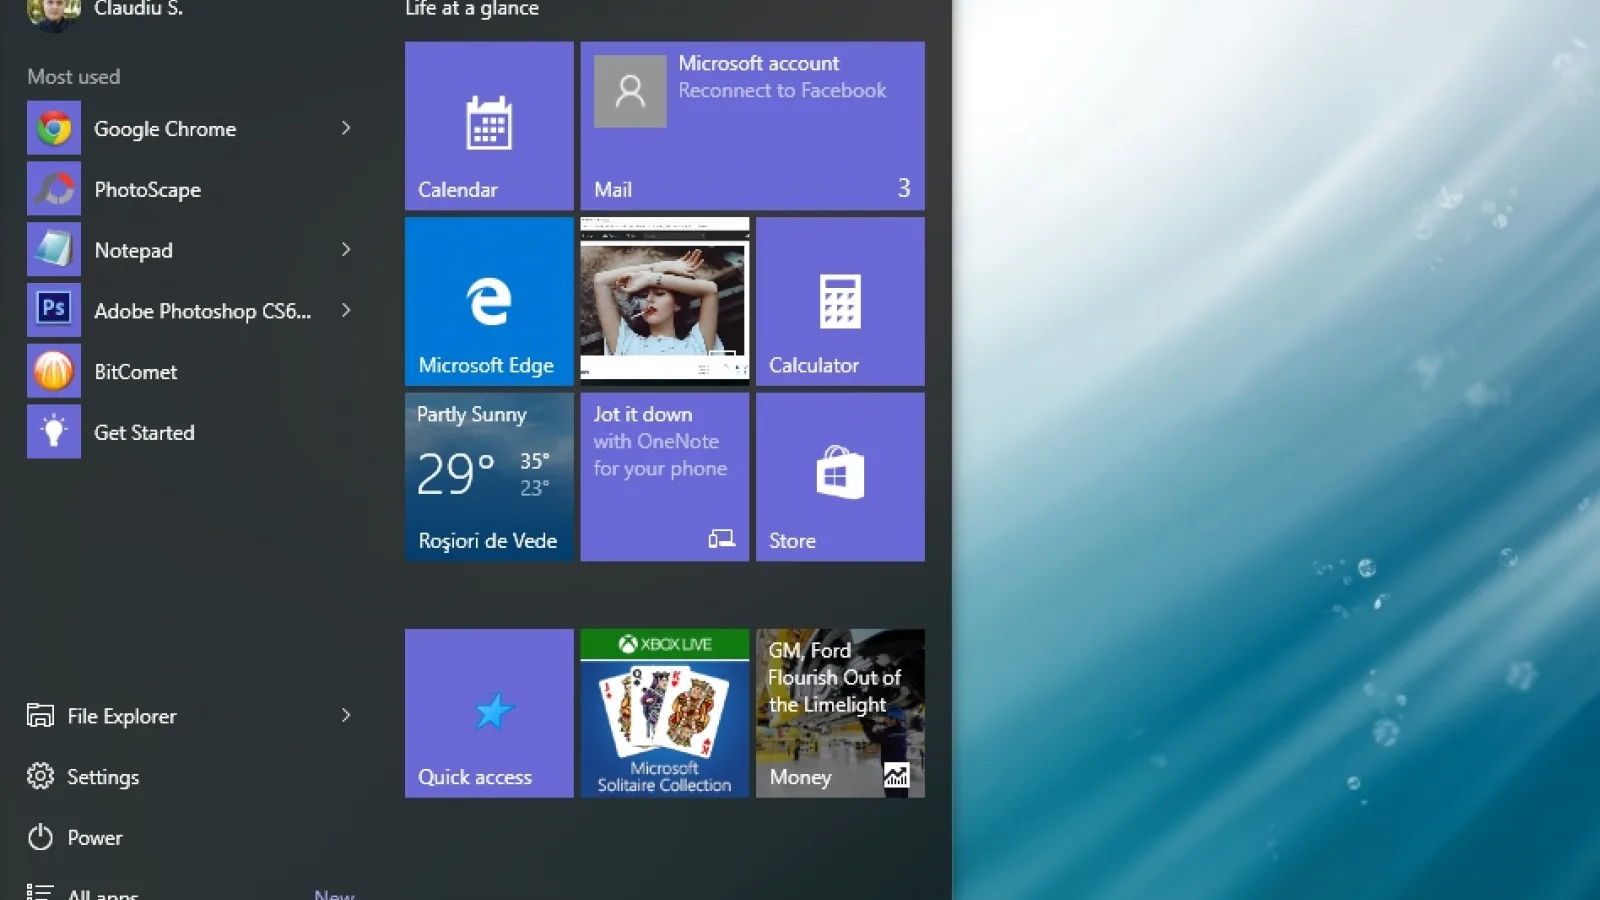The image size is (1600, 900).
Task: Open the Photos tile showing a woman
Action: [x=665, y=301]
